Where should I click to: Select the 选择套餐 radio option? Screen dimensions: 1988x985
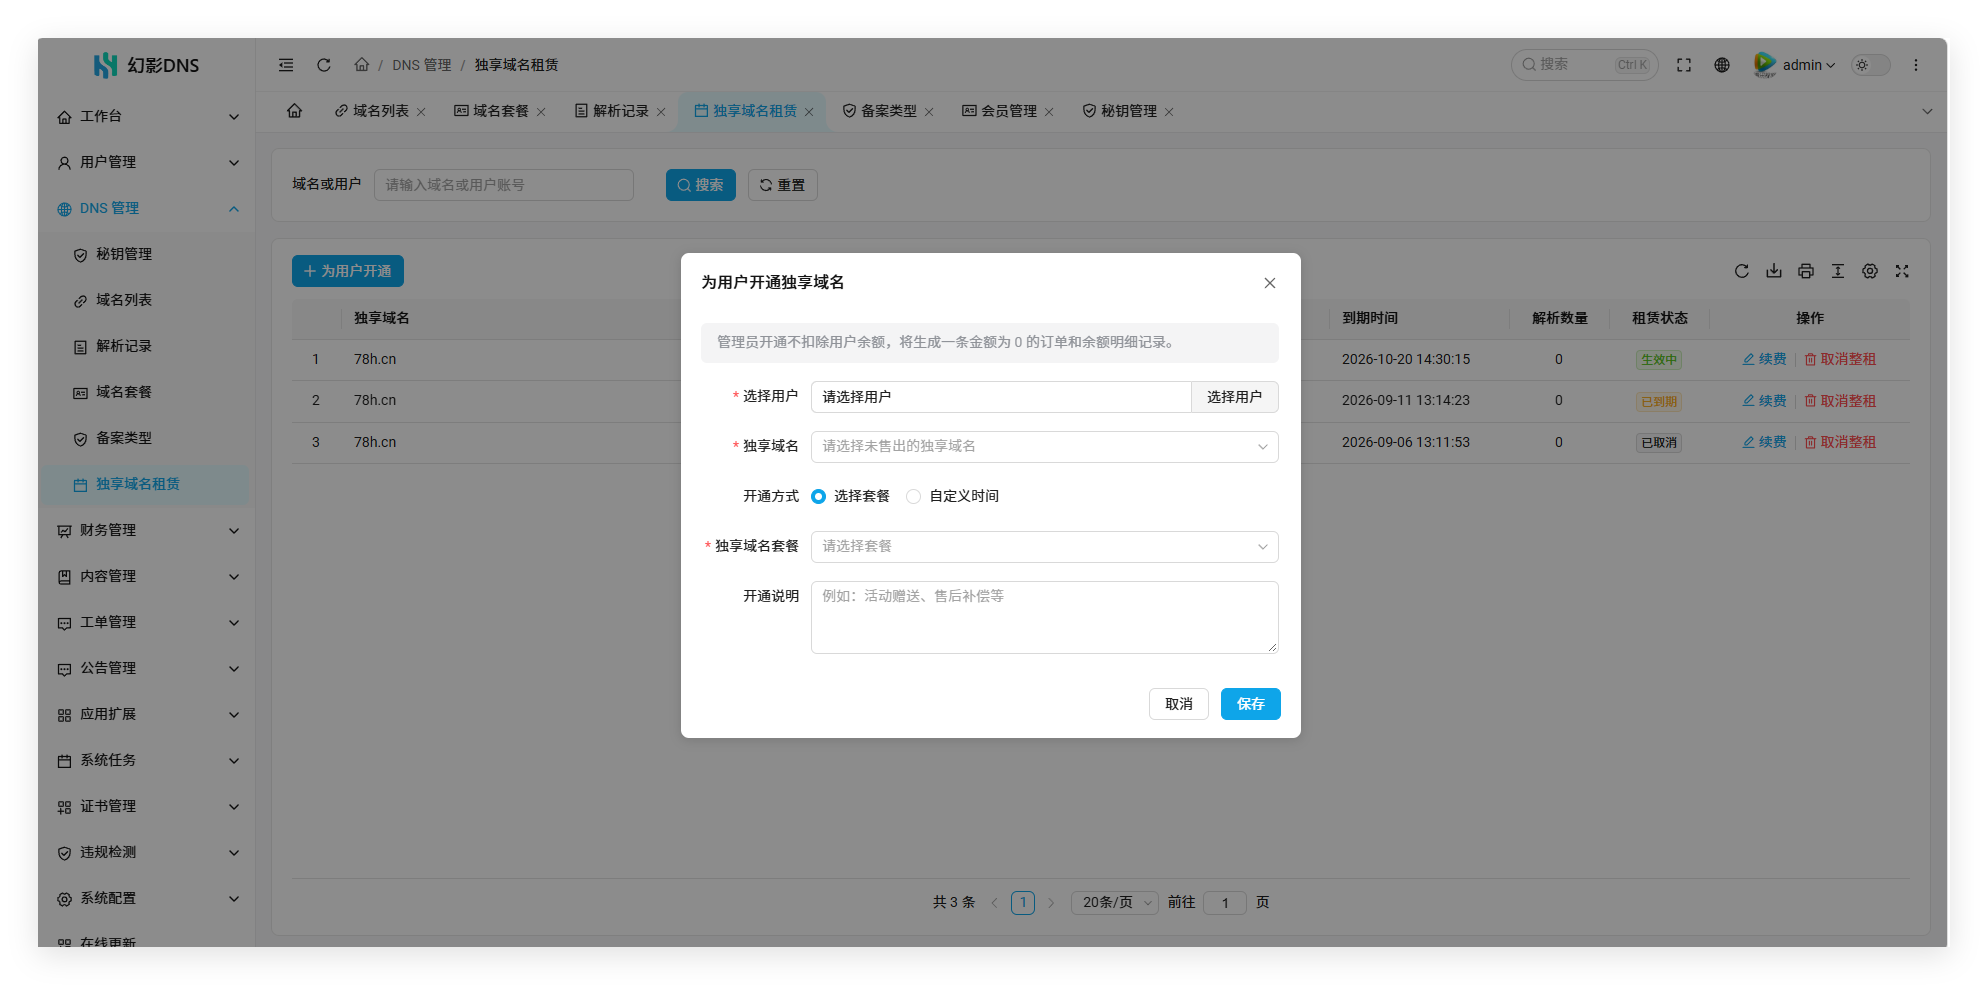tap(851, 496)
